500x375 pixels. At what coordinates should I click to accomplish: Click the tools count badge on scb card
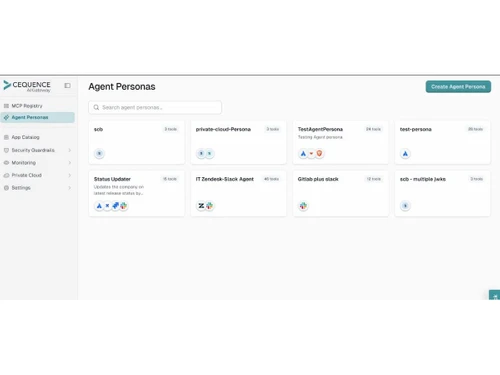[171, 129]
